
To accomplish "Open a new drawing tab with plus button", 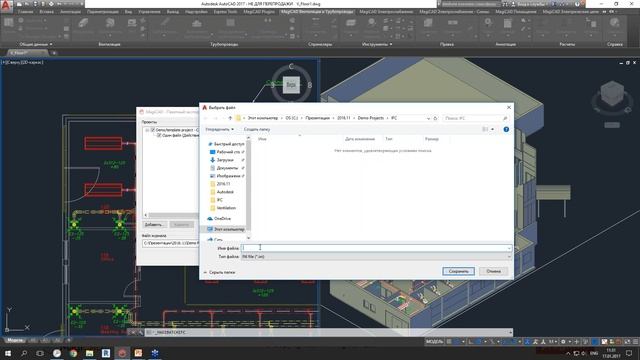I will pyautogui.click(x=53, y=53).
